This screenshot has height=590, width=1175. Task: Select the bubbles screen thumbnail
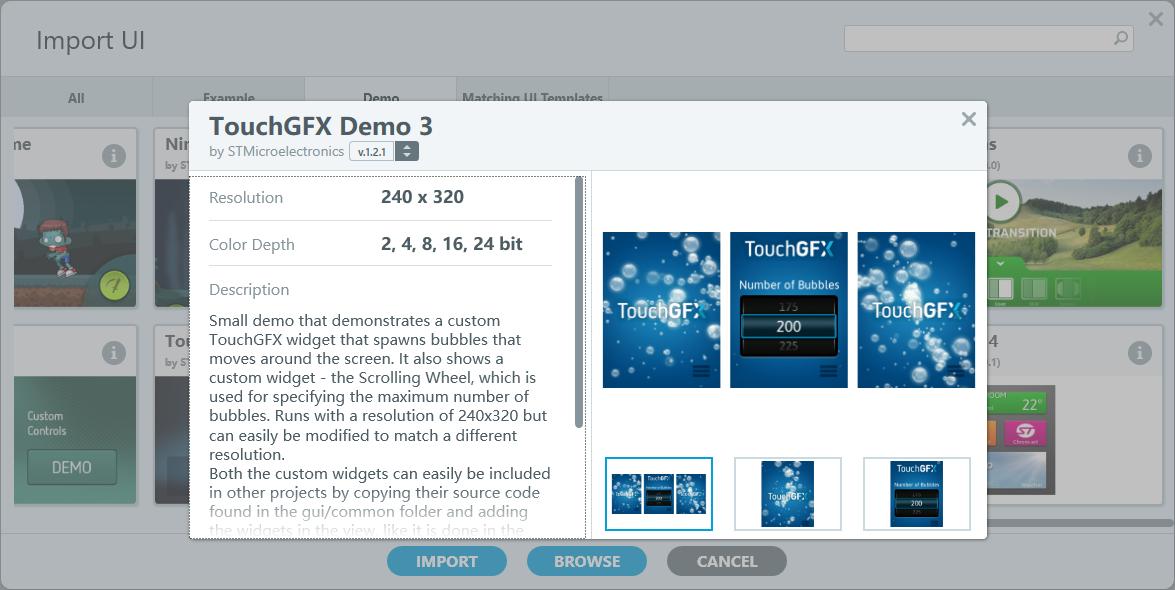[788, 493]
